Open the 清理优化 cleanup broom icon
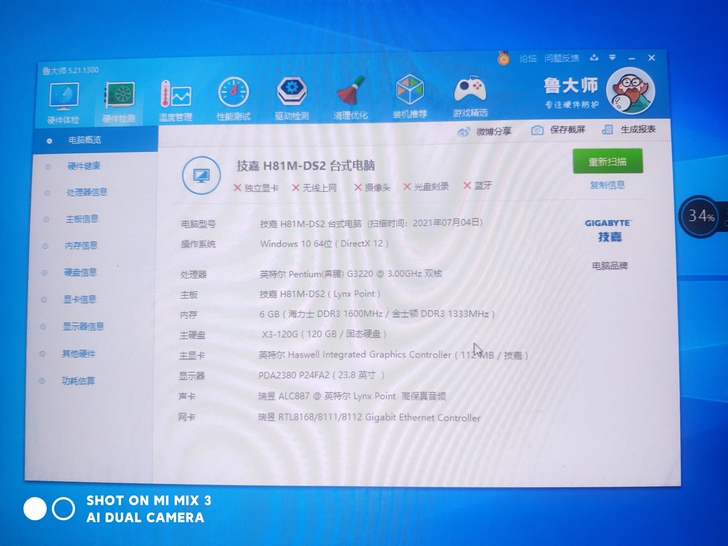 click(351, 98)
